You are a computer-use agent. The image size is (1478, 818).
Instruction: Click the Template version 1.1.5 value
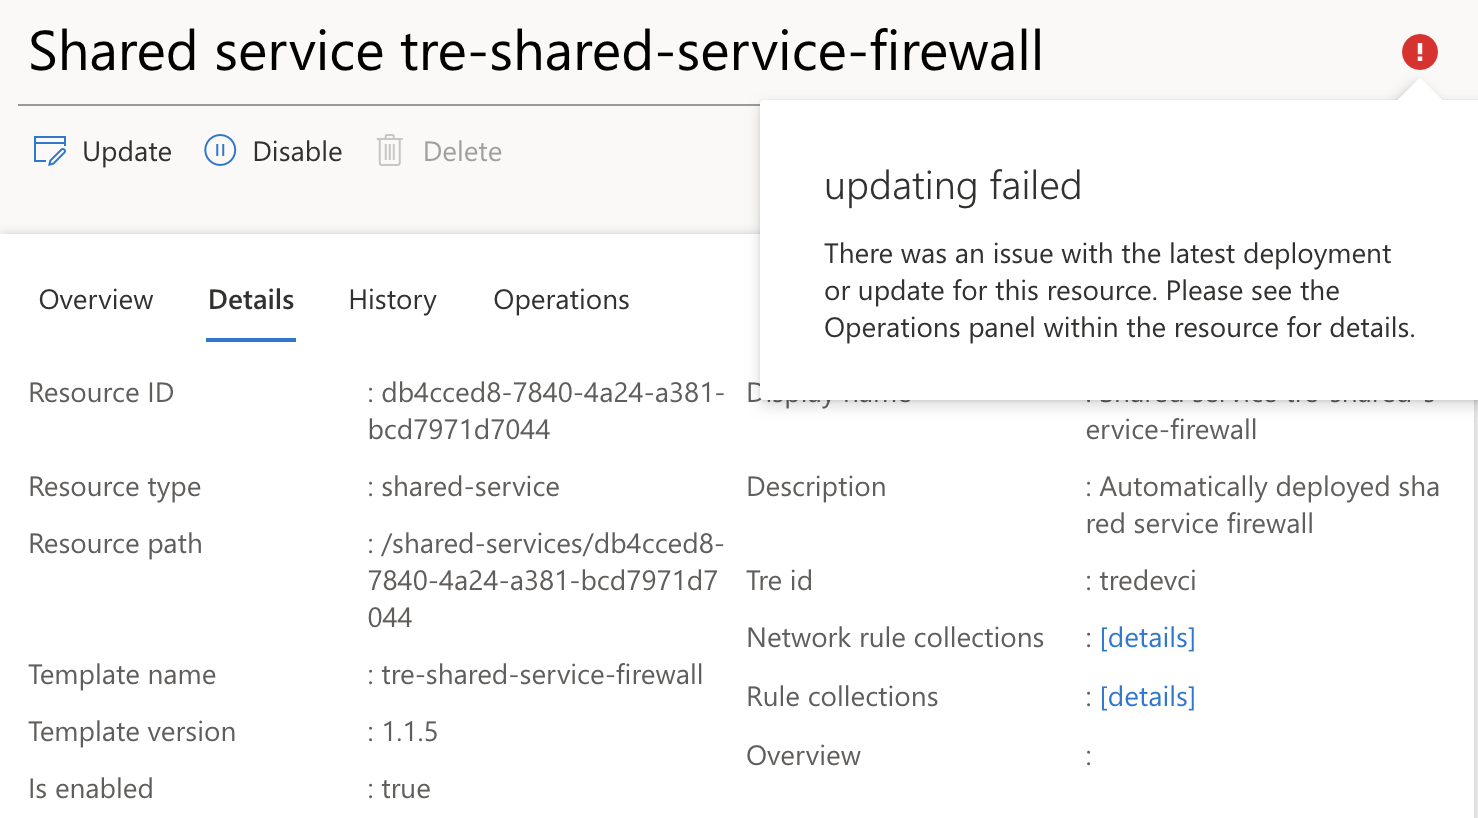tap(413, 731)
